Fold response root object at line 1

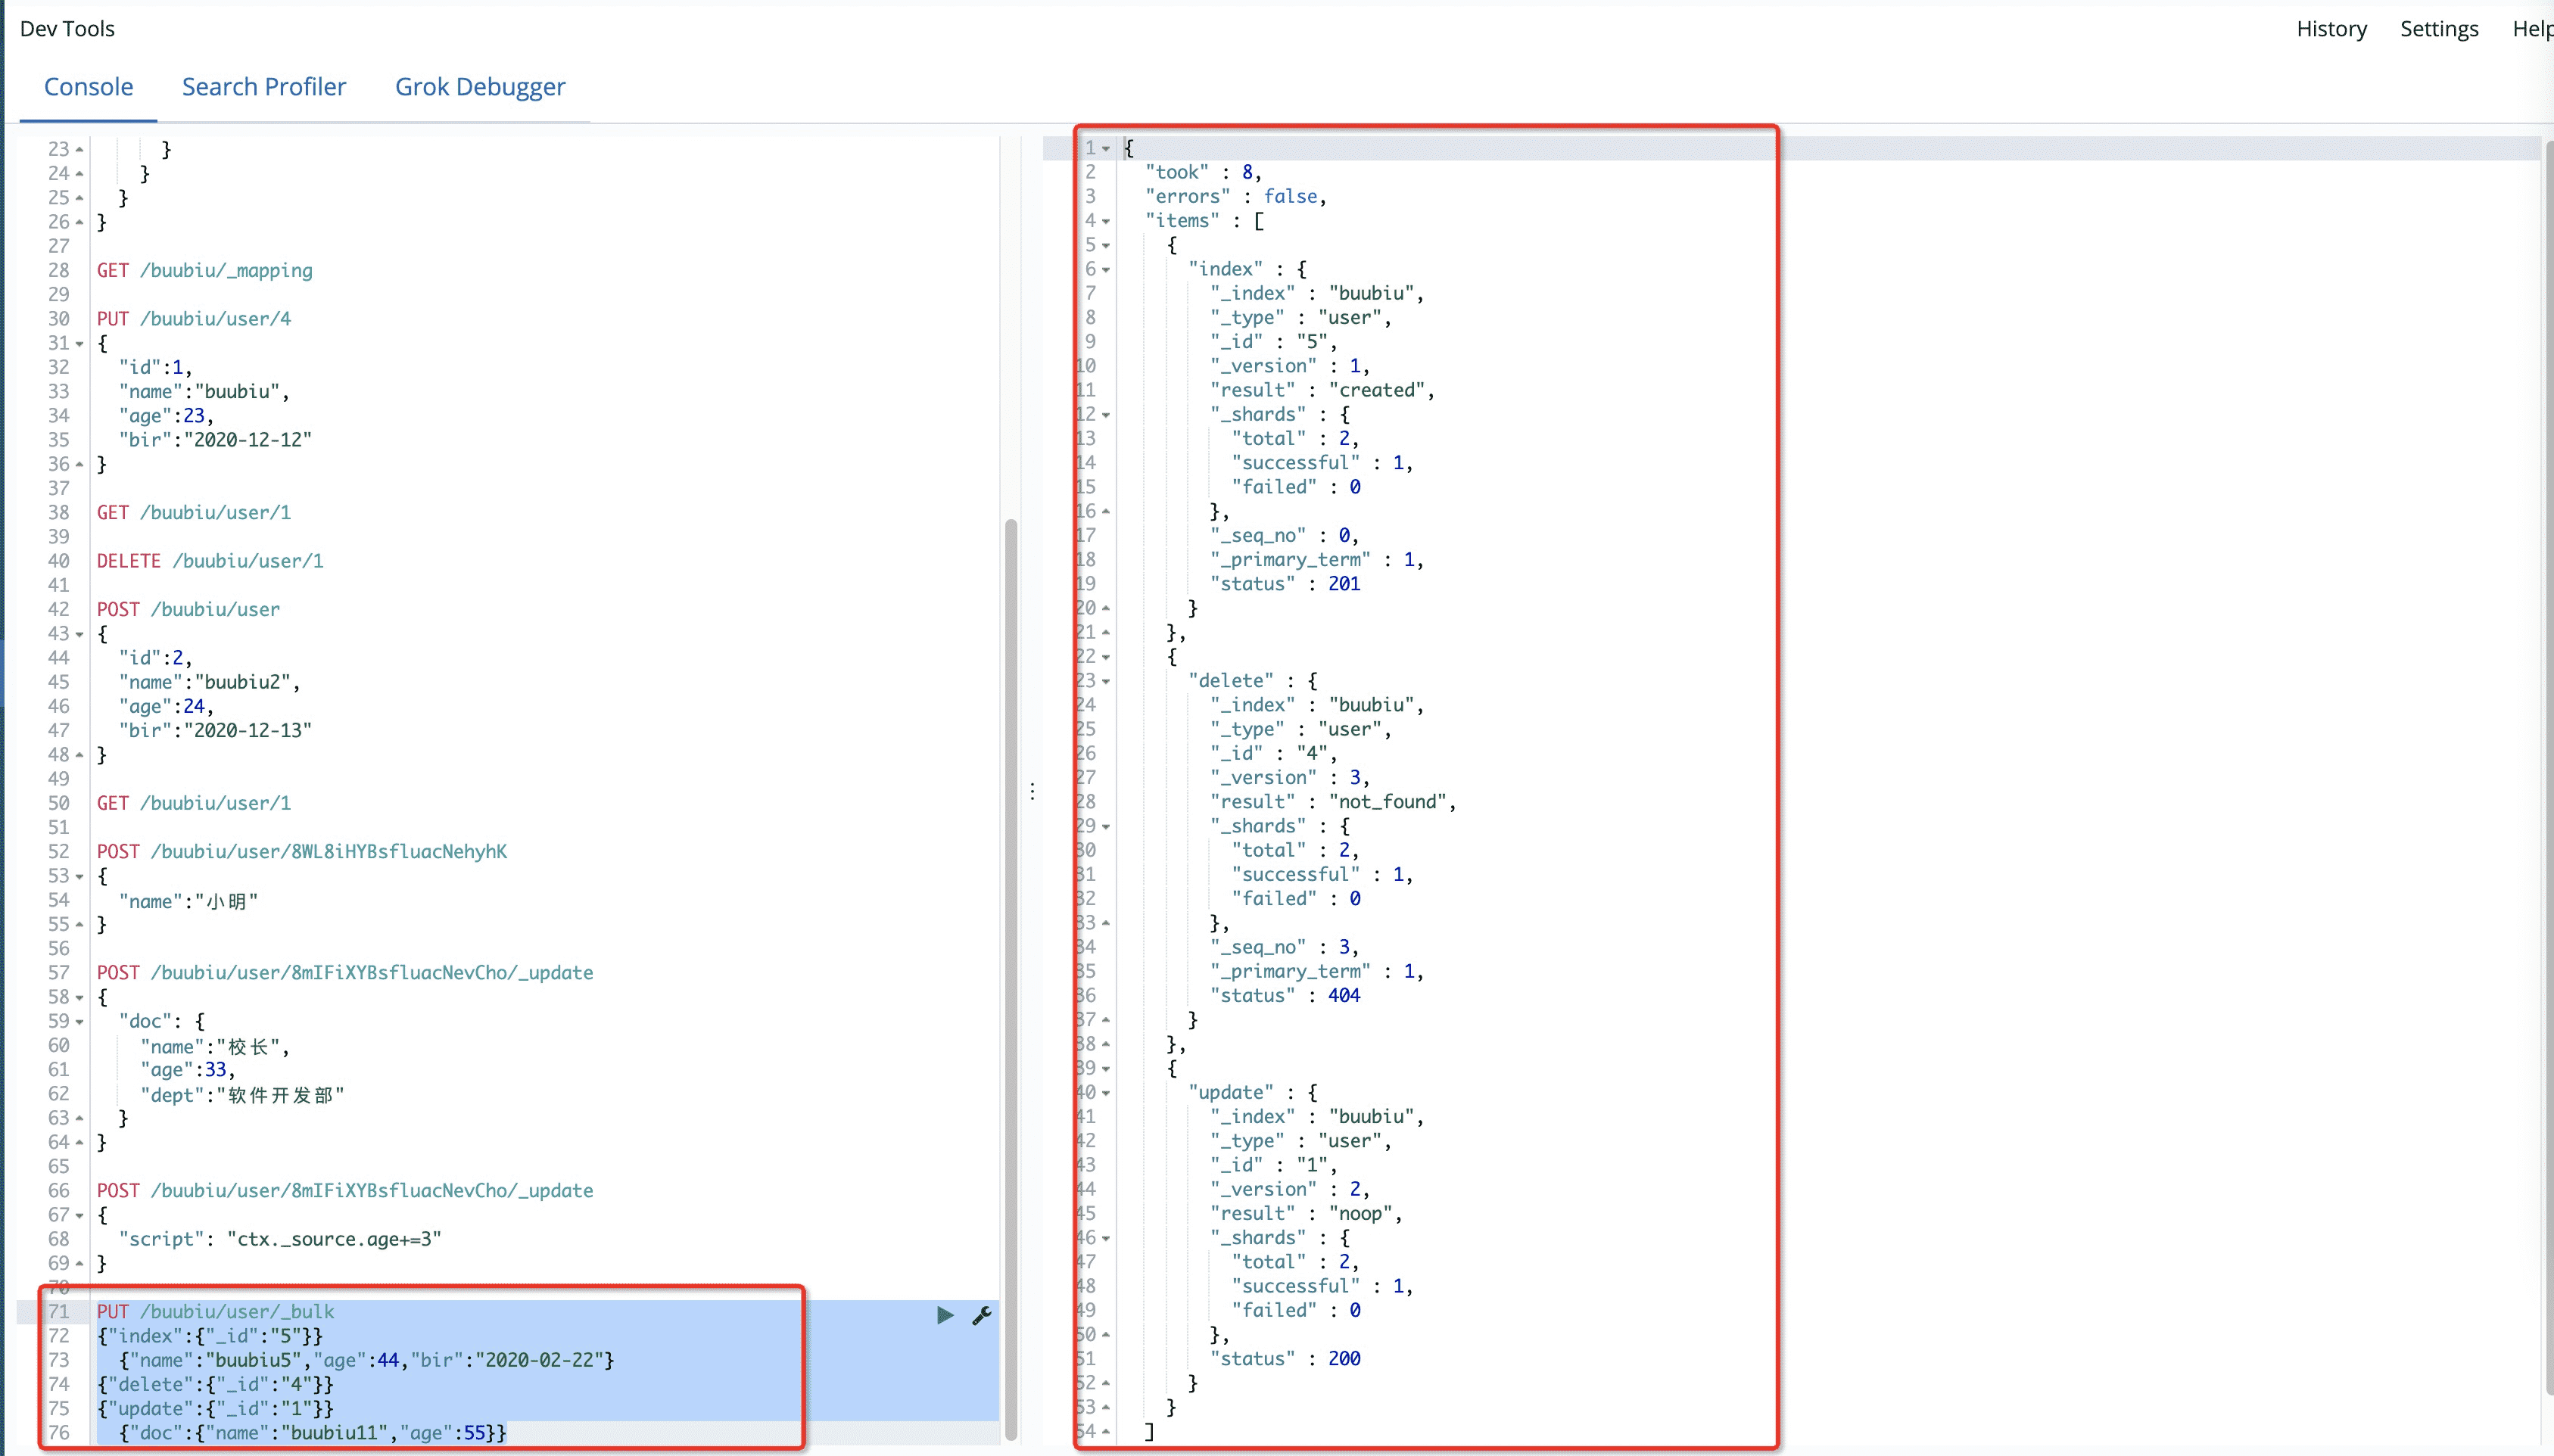[1106, 149]
